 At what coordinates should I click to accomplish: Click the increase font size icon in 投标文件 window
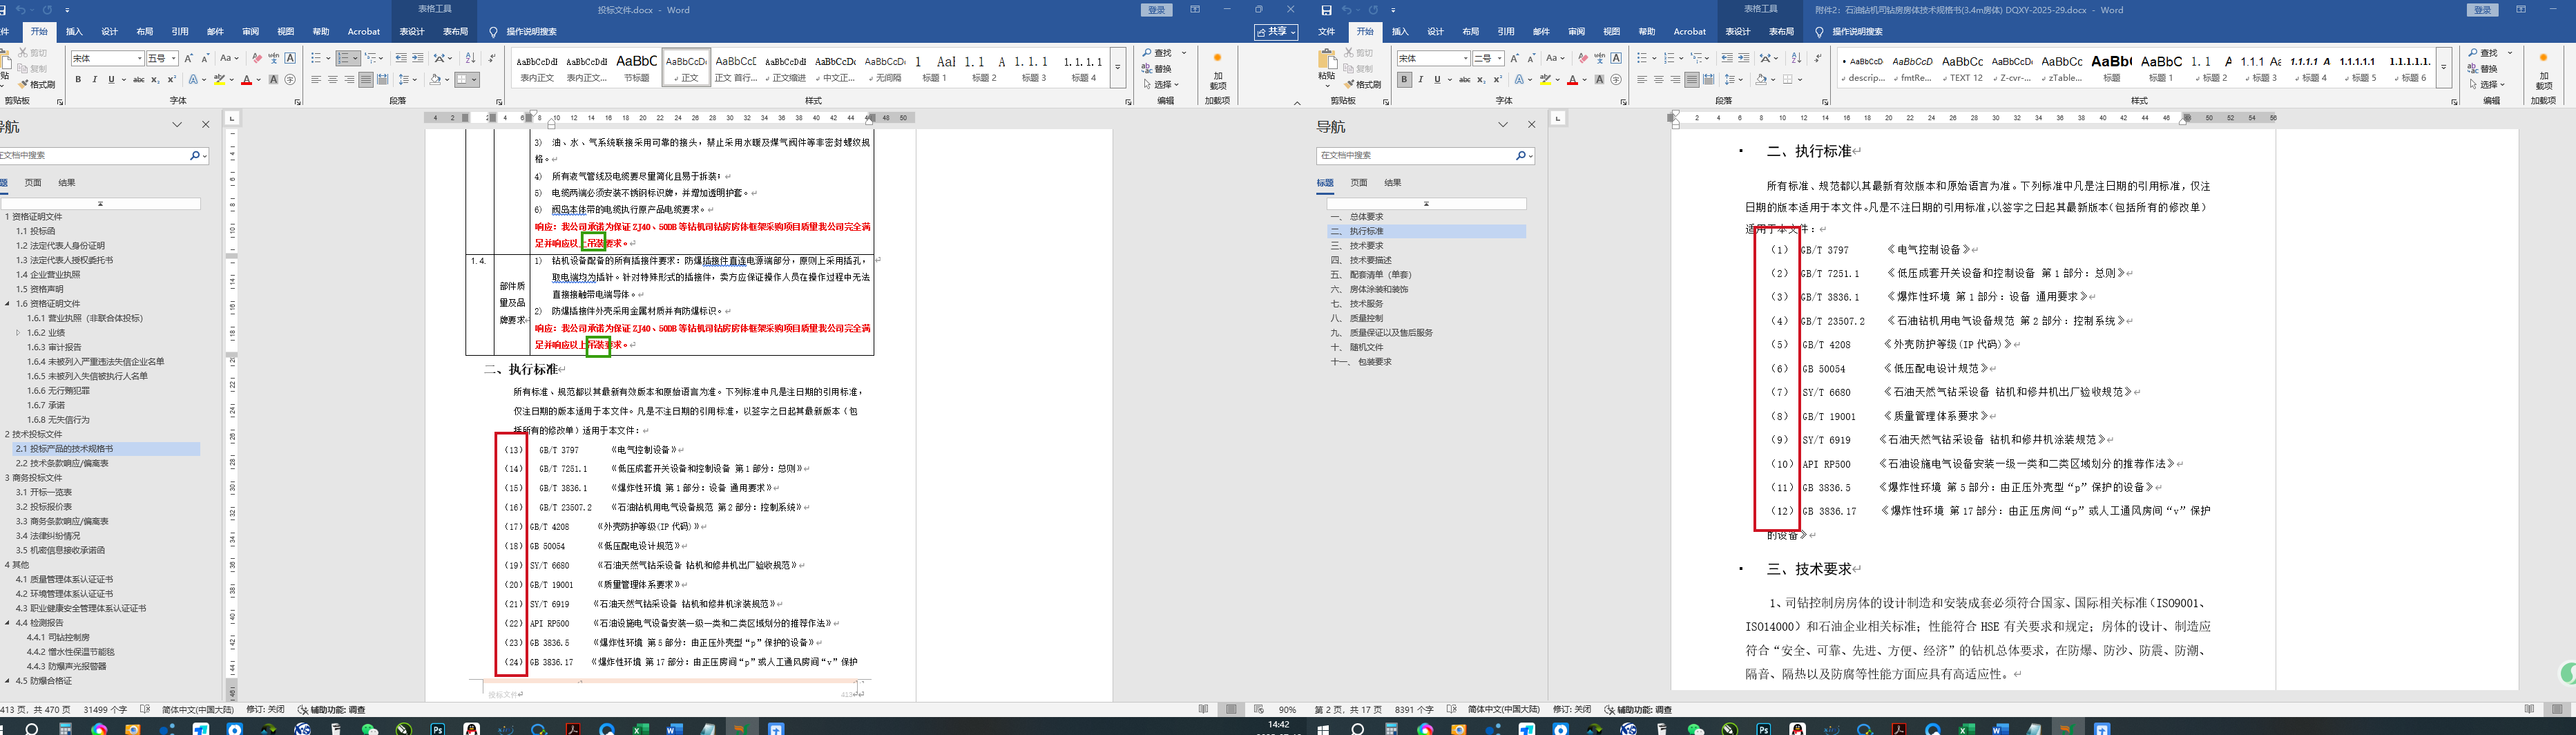188,58
